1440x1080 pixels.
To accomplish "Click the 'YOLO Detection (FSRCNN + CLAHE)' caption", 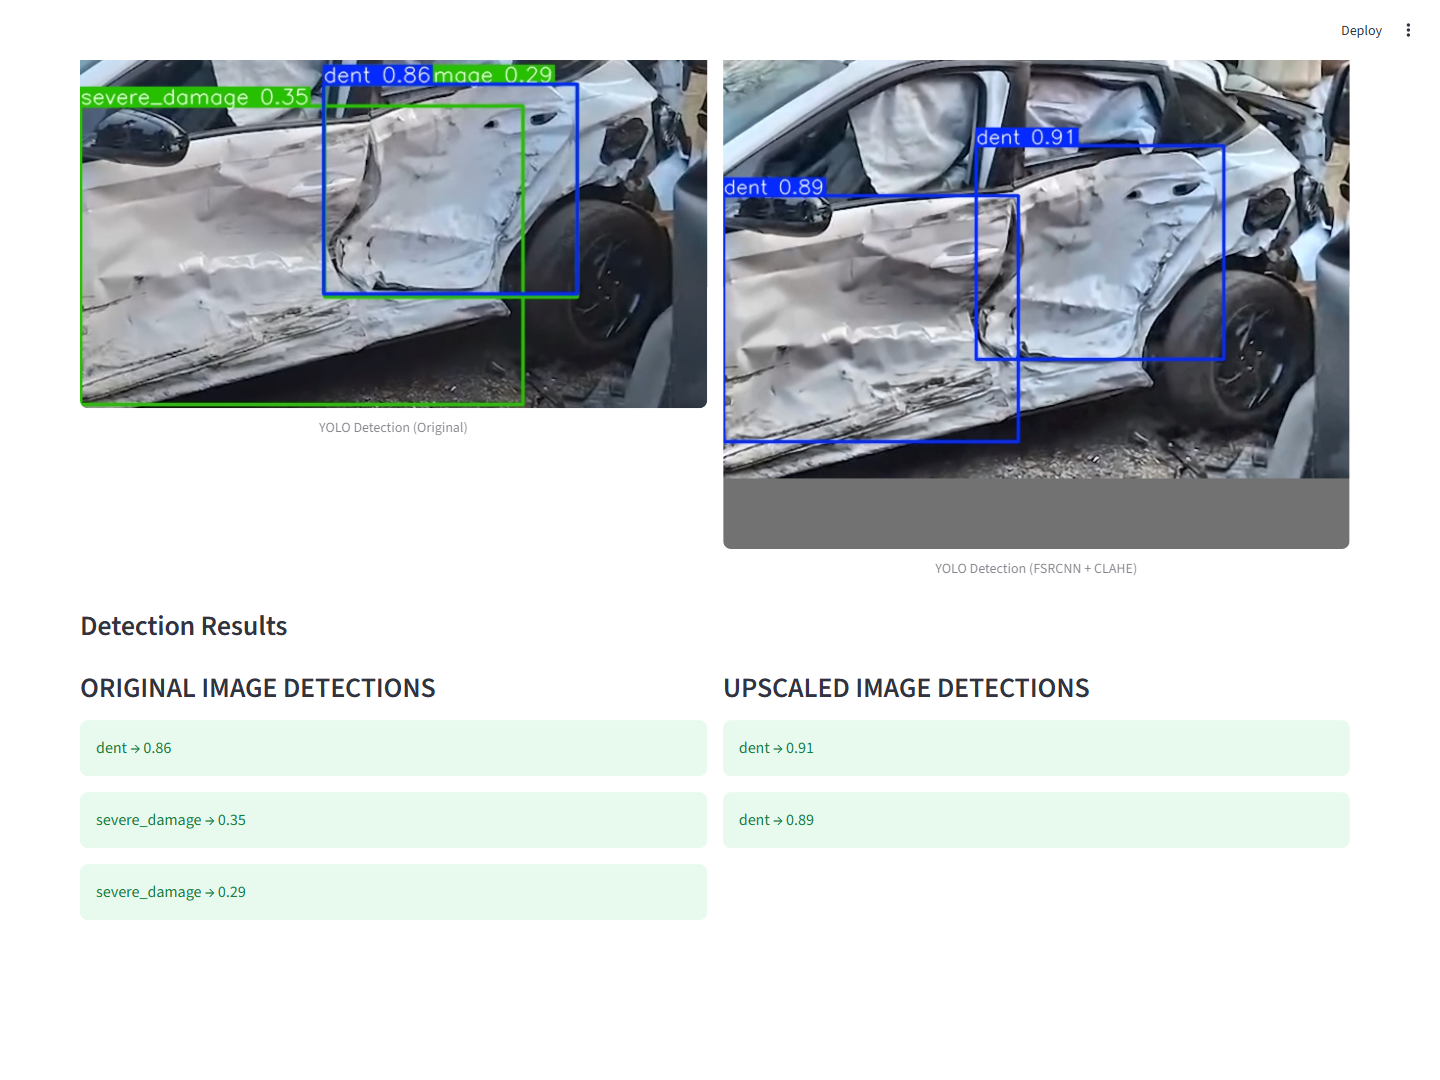I will point(1036,568).
